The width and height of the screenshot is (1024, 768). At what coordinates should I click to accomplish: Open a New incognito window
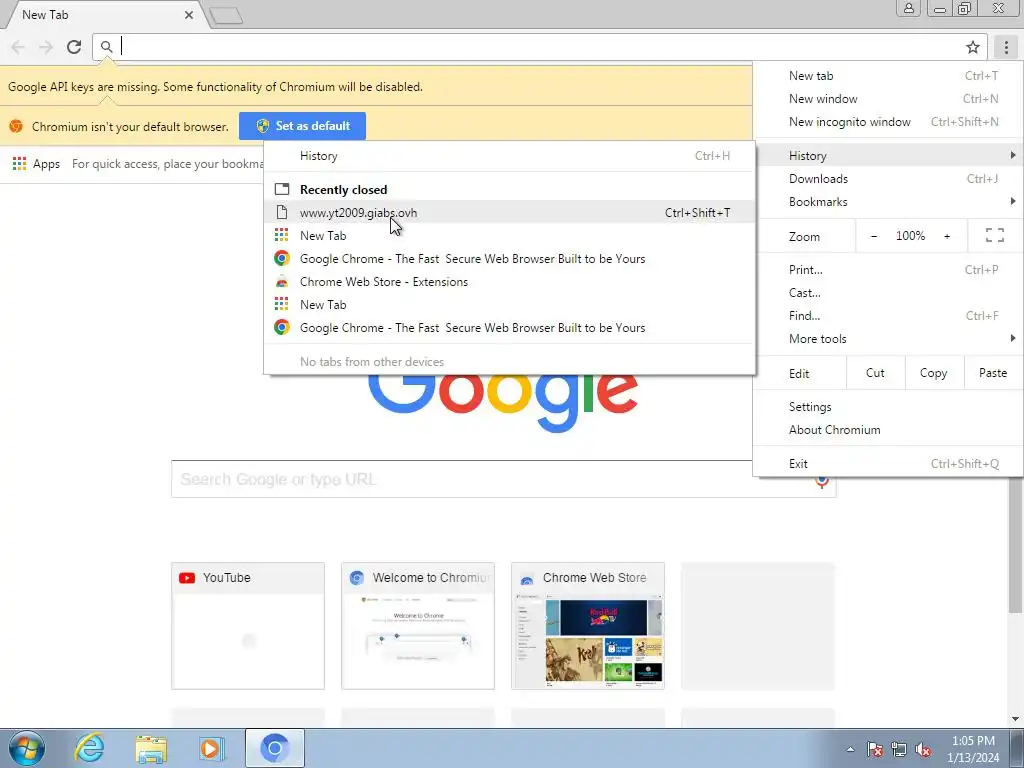(x=888, y=122)
